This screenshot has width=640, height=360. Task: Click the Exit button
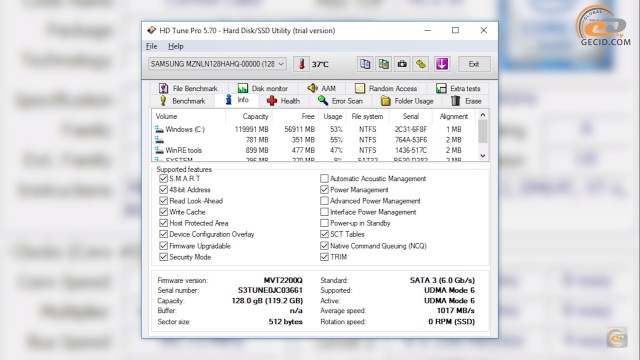(x=473, y=64)
